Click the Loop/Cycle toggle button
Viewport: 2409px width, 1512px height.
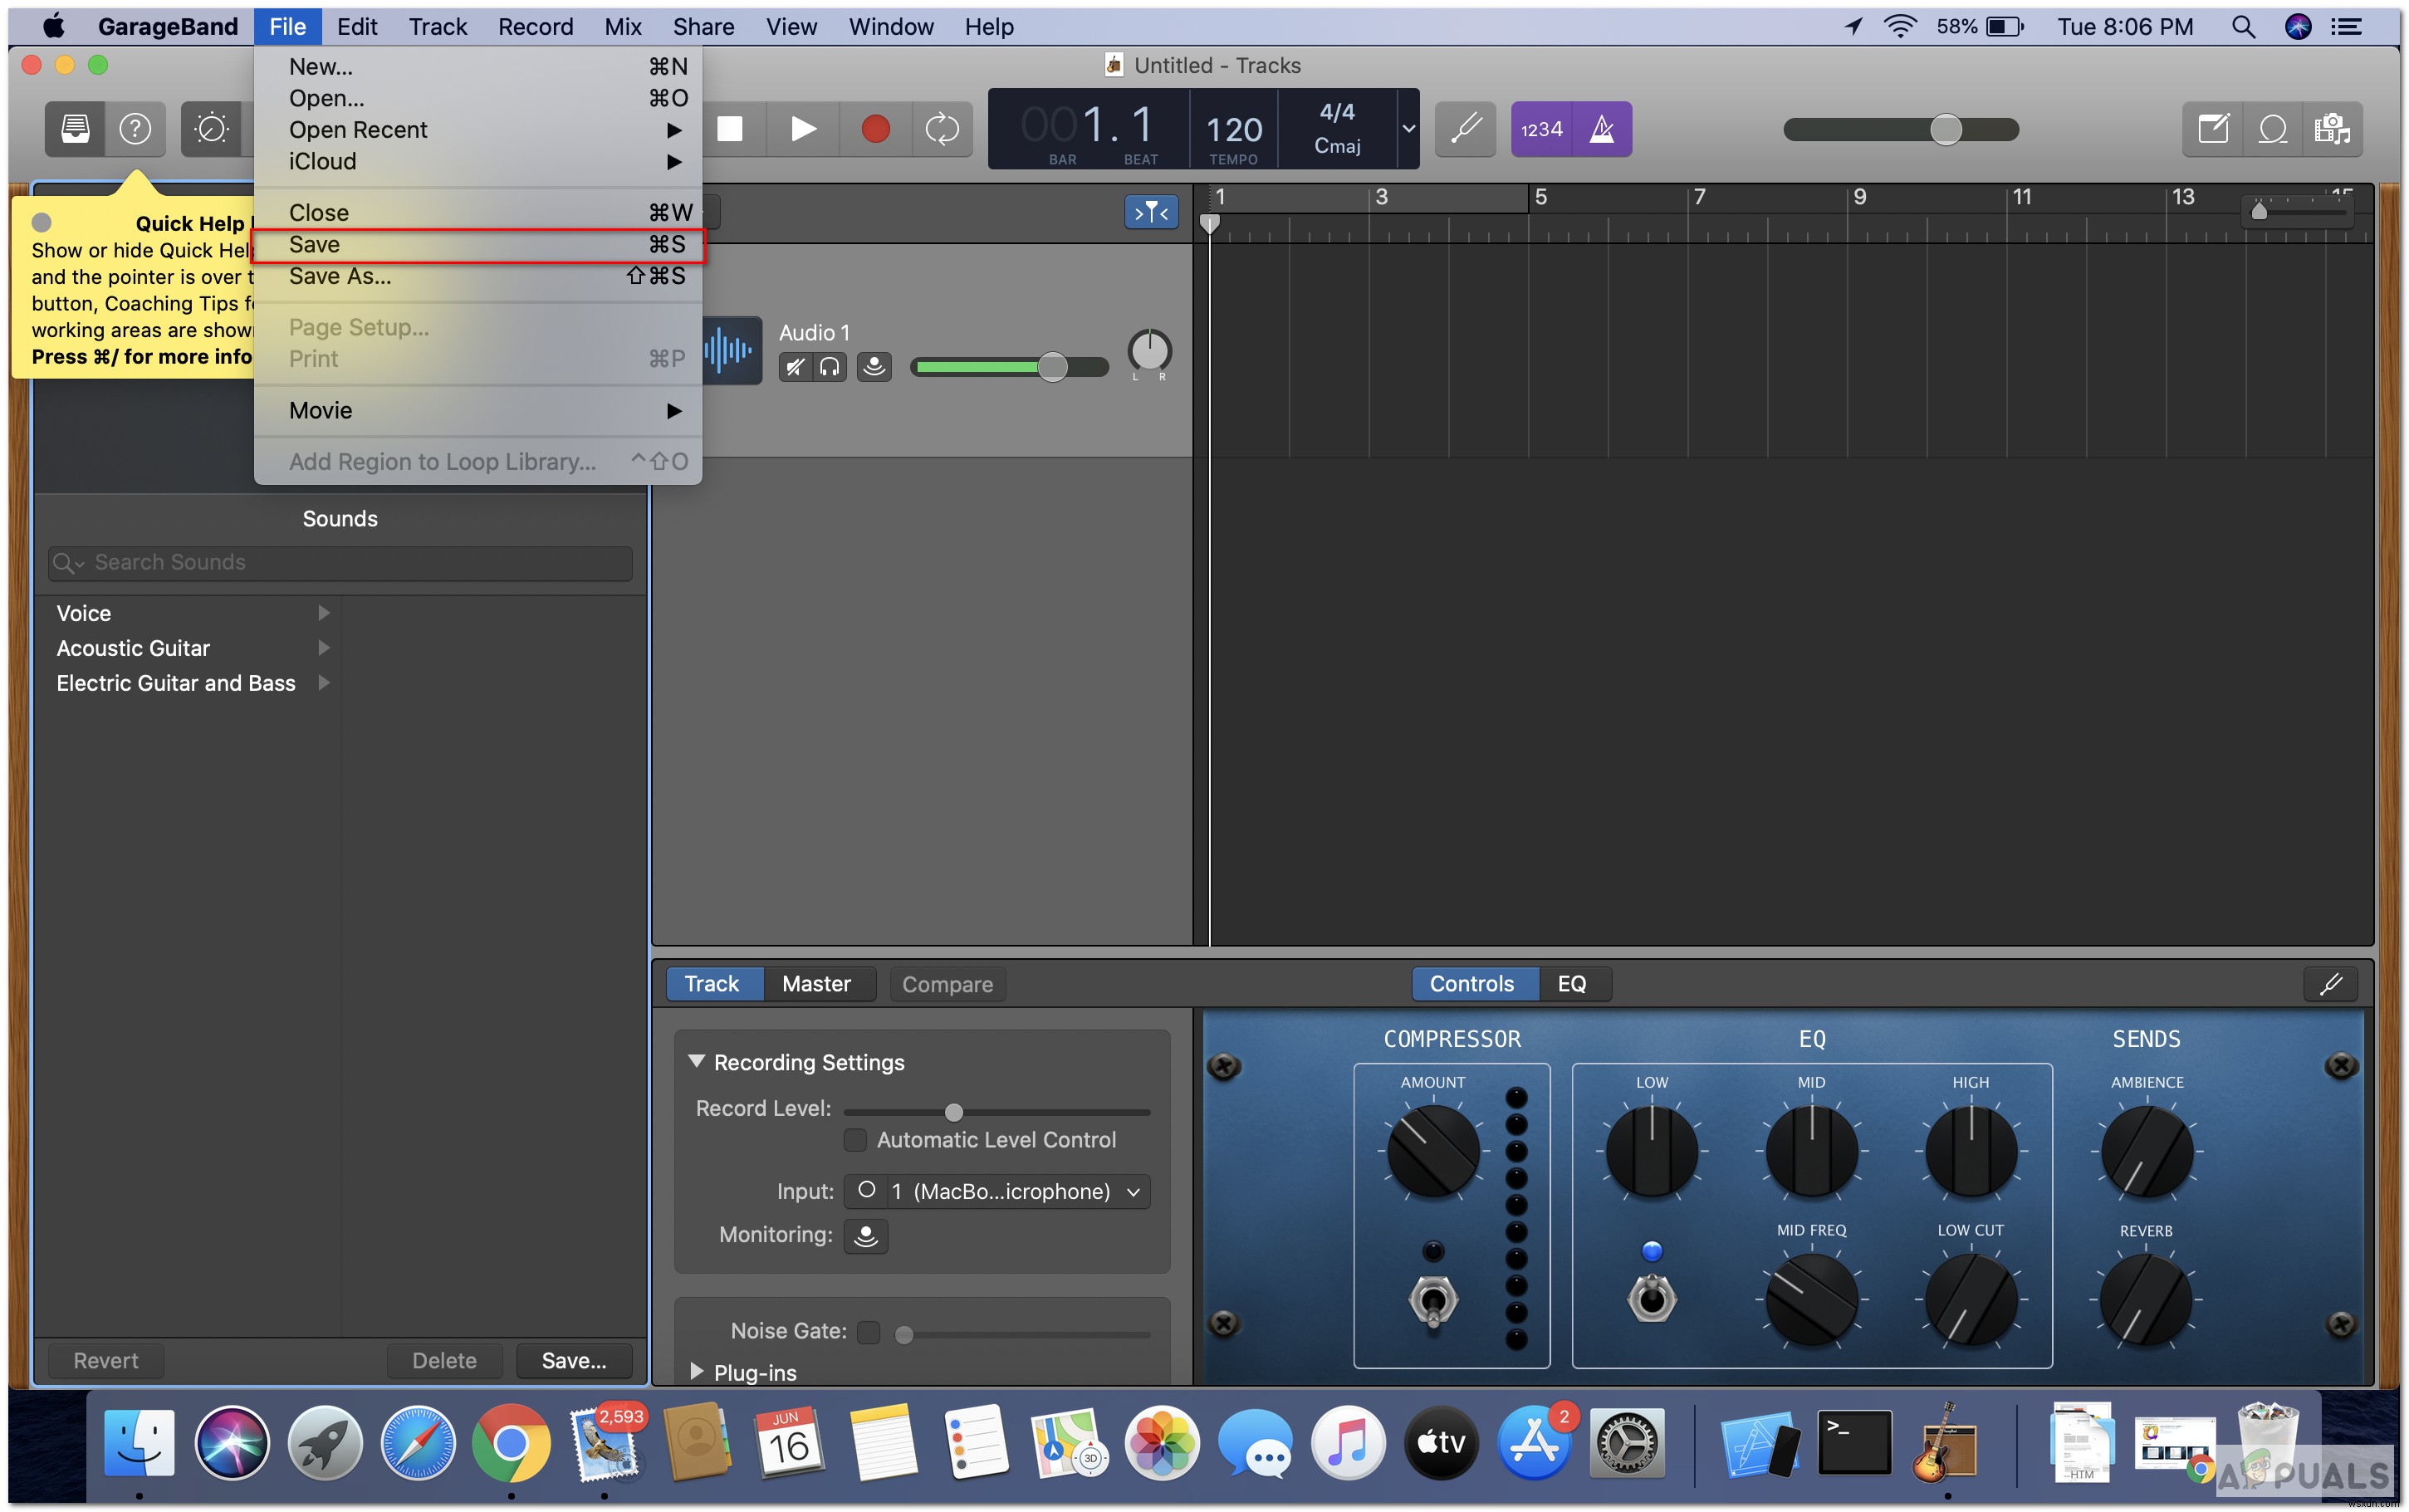(x=943, y=129)
